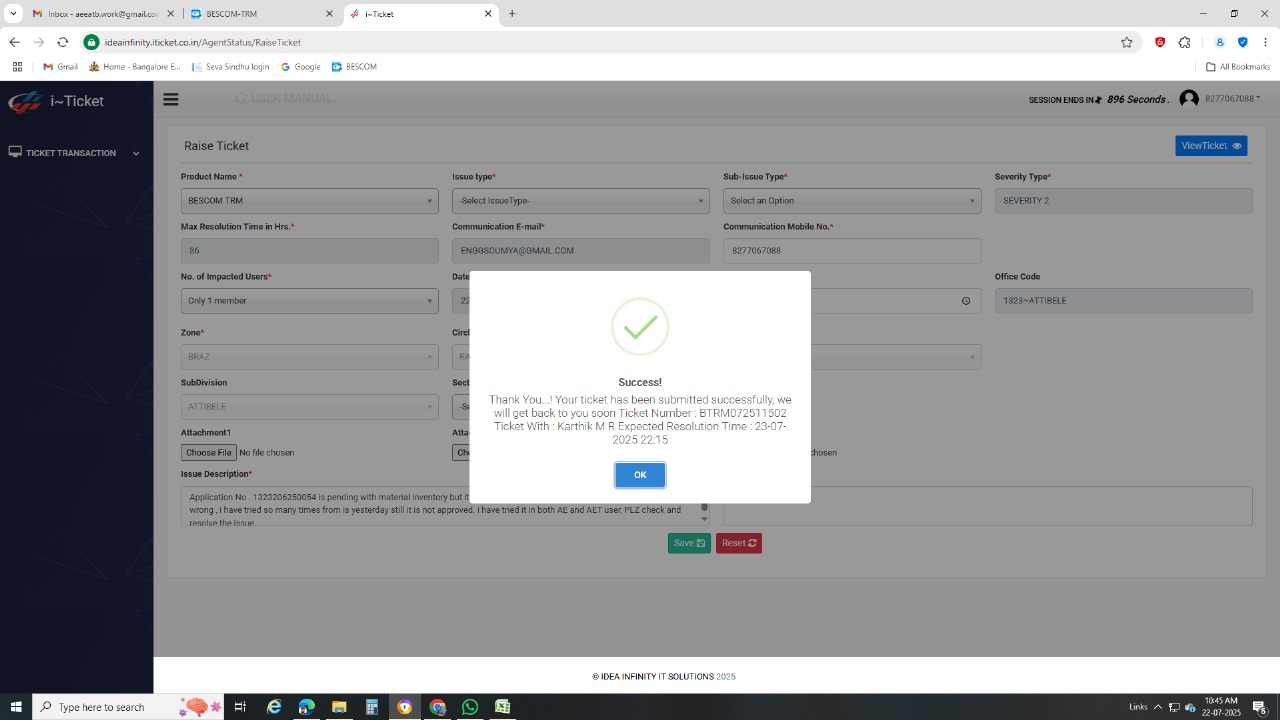
Task: Click the Communication Mobile No. field
Action: point(852,251)
